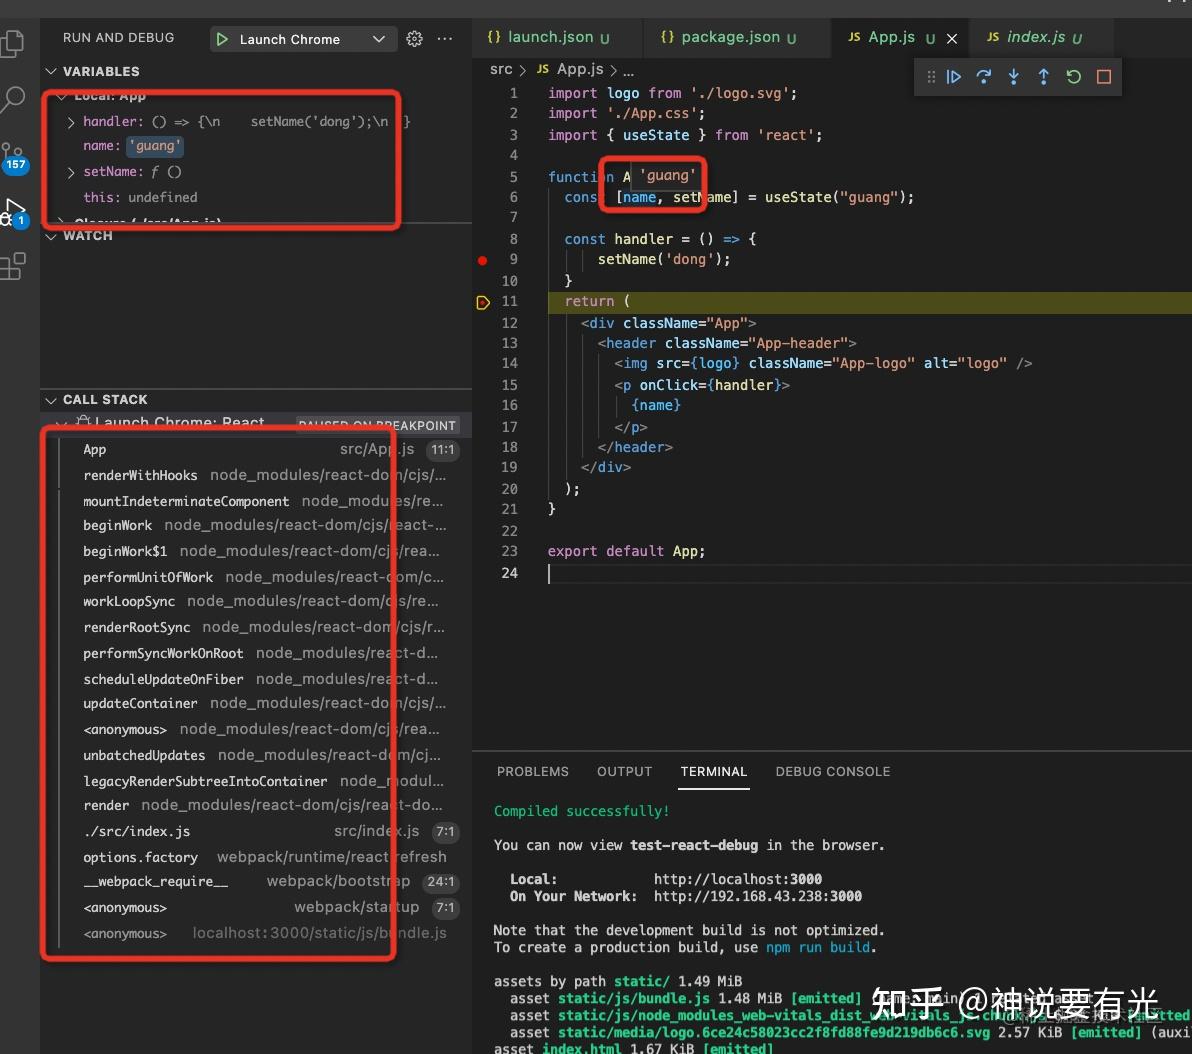Start debugging with green play icon
Screen dimensions: 1192x1054
pos(222,39)
